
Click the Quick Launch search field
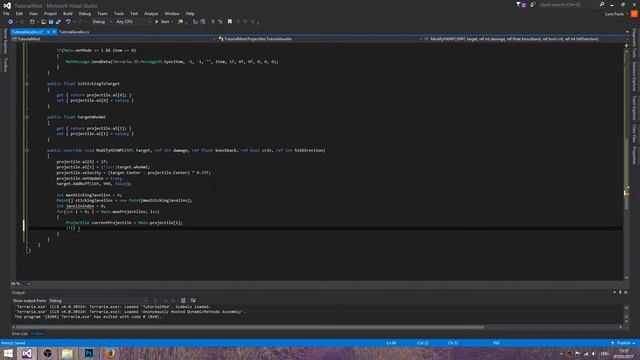(x=567, y=4)
